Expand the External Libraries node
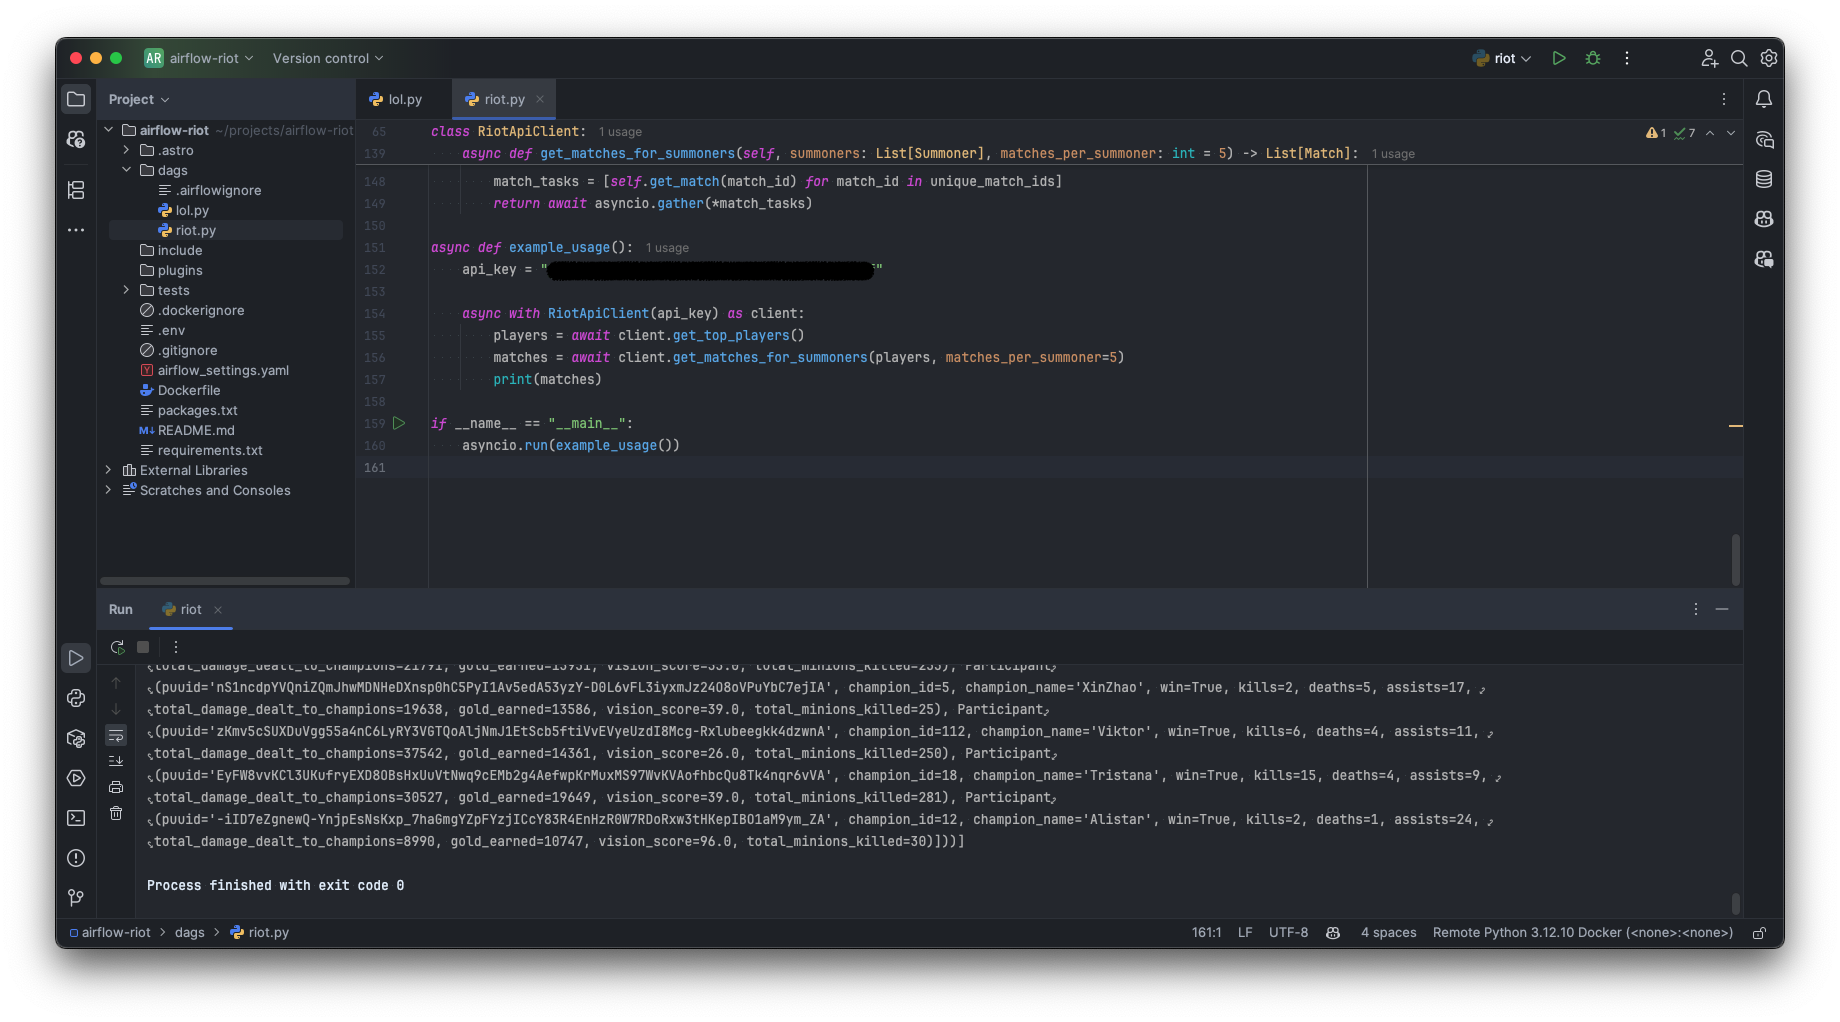The height and width of the screenshot is (1022, 1840). [108, 470]
